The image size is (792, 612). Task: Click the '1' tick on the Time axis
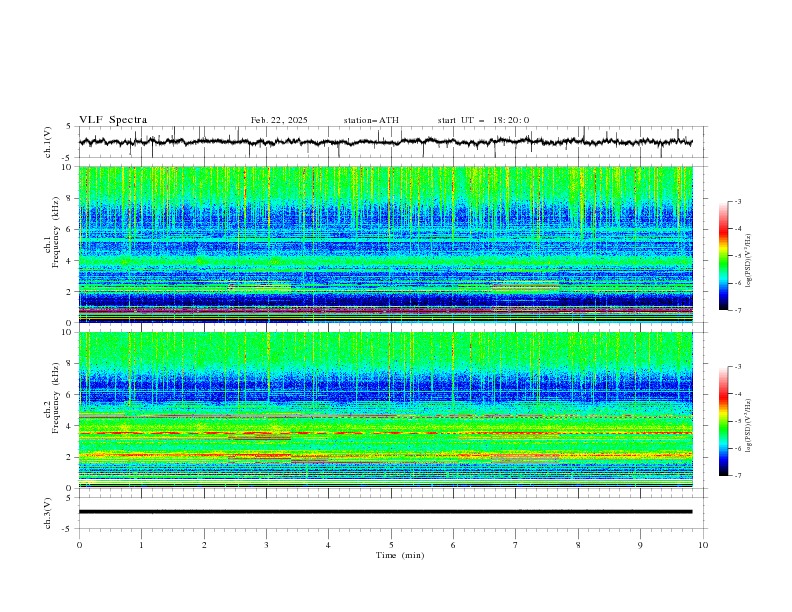[141, 545]
